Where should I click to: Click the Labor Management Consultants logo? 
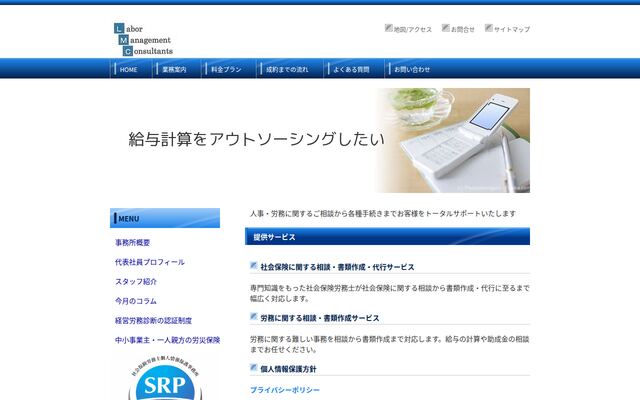143,39
